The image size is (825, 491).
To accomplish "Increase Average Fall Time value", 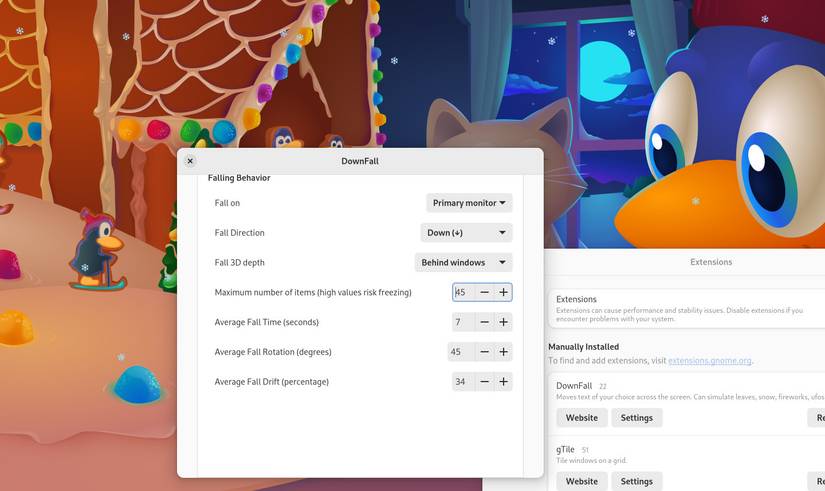I will point(503,322).
